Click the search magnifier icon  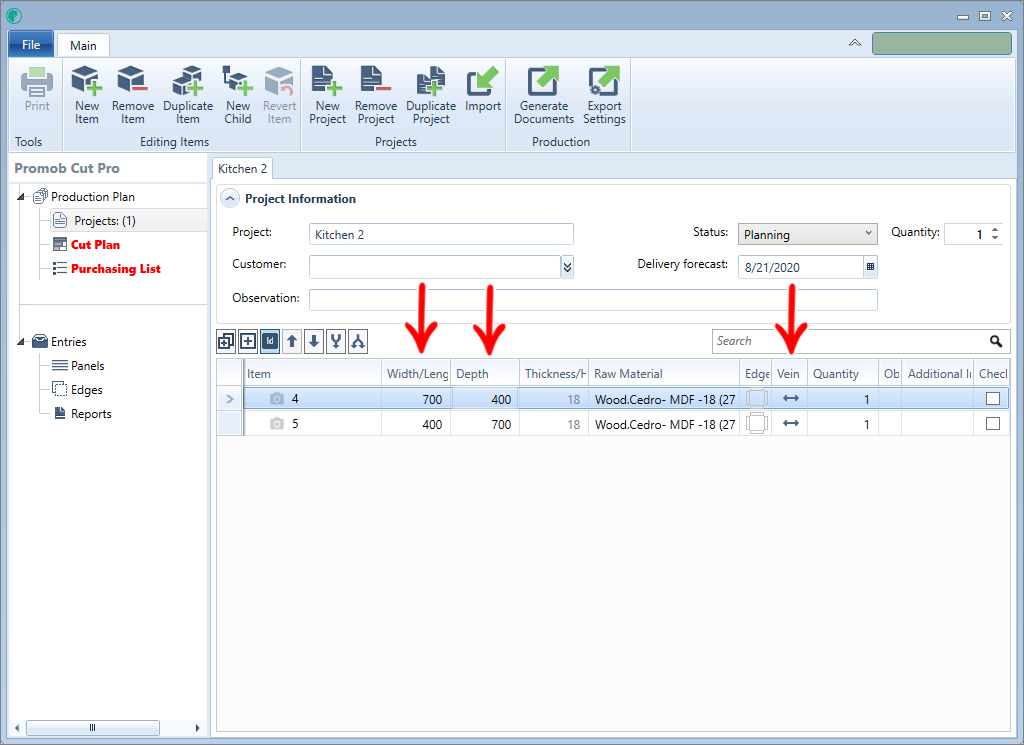coord(996,341)
